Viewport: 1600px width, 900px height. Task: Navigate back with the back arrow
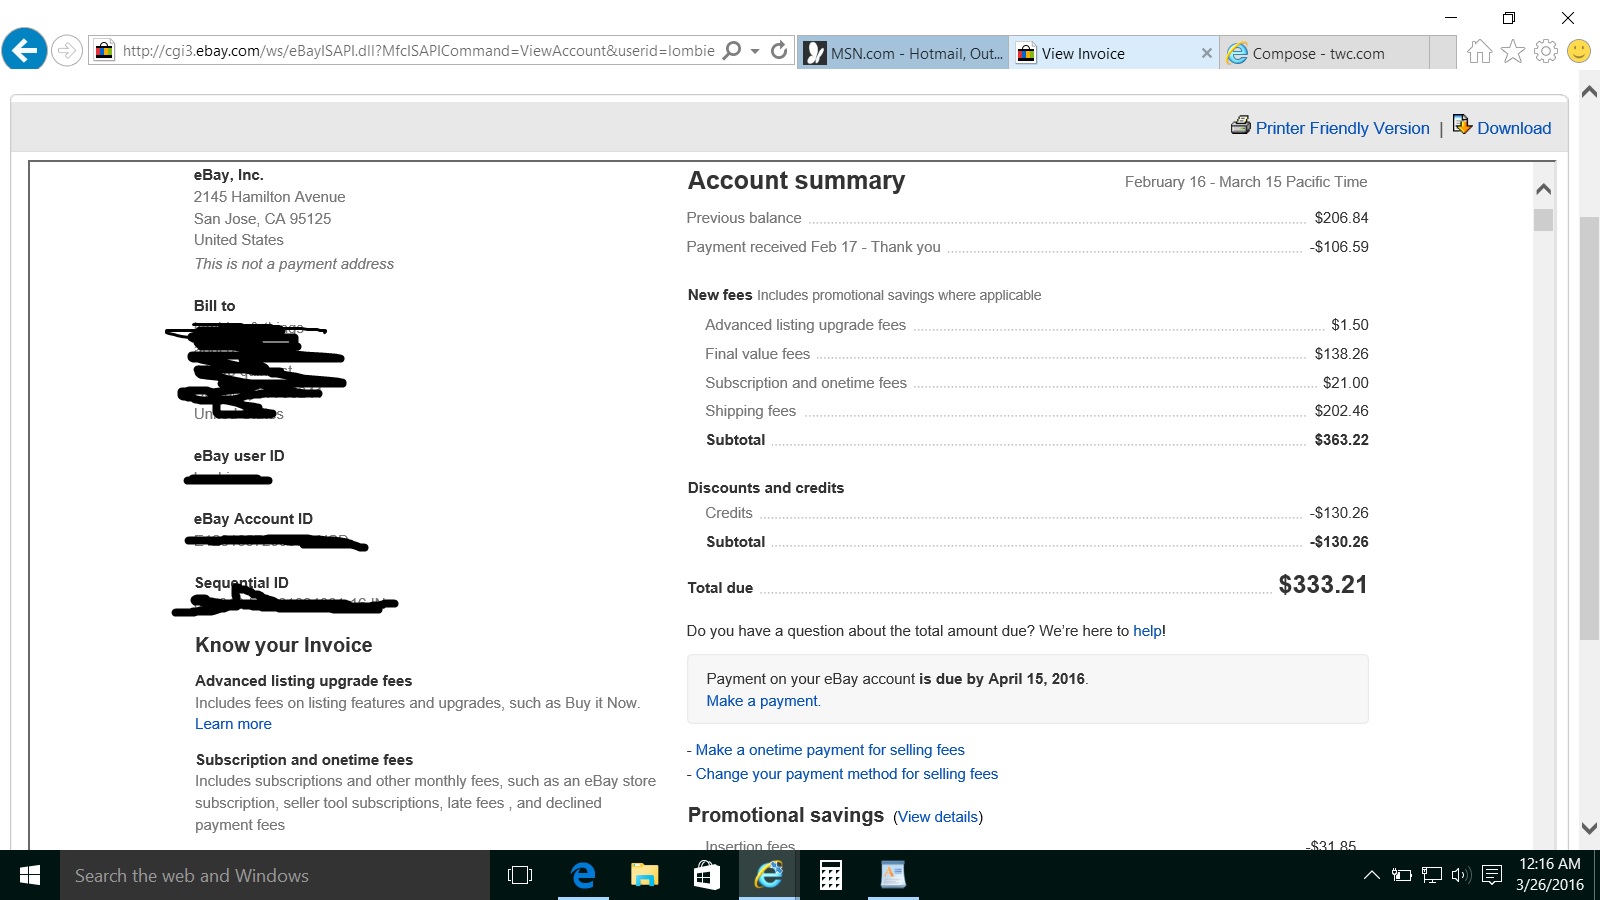tap(24, 50)
